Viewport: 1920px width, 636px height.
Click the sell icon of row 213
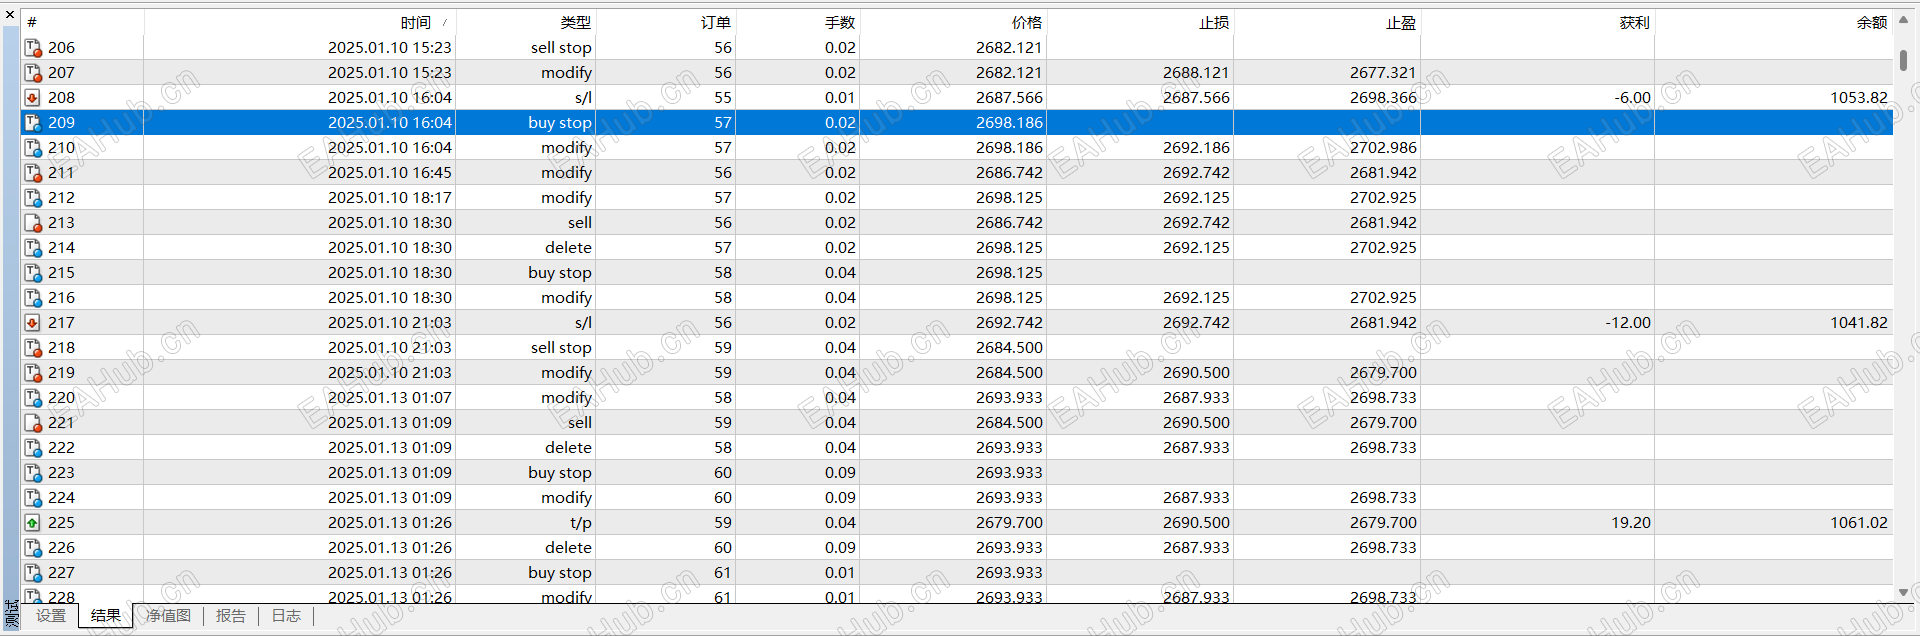[33, 223]
